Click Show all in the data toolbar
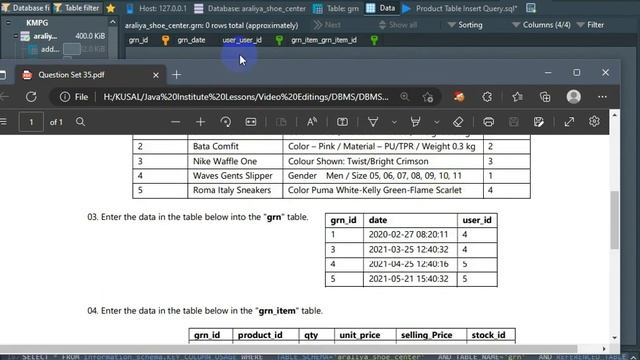 pyautogui.click(x=398, y=25)
